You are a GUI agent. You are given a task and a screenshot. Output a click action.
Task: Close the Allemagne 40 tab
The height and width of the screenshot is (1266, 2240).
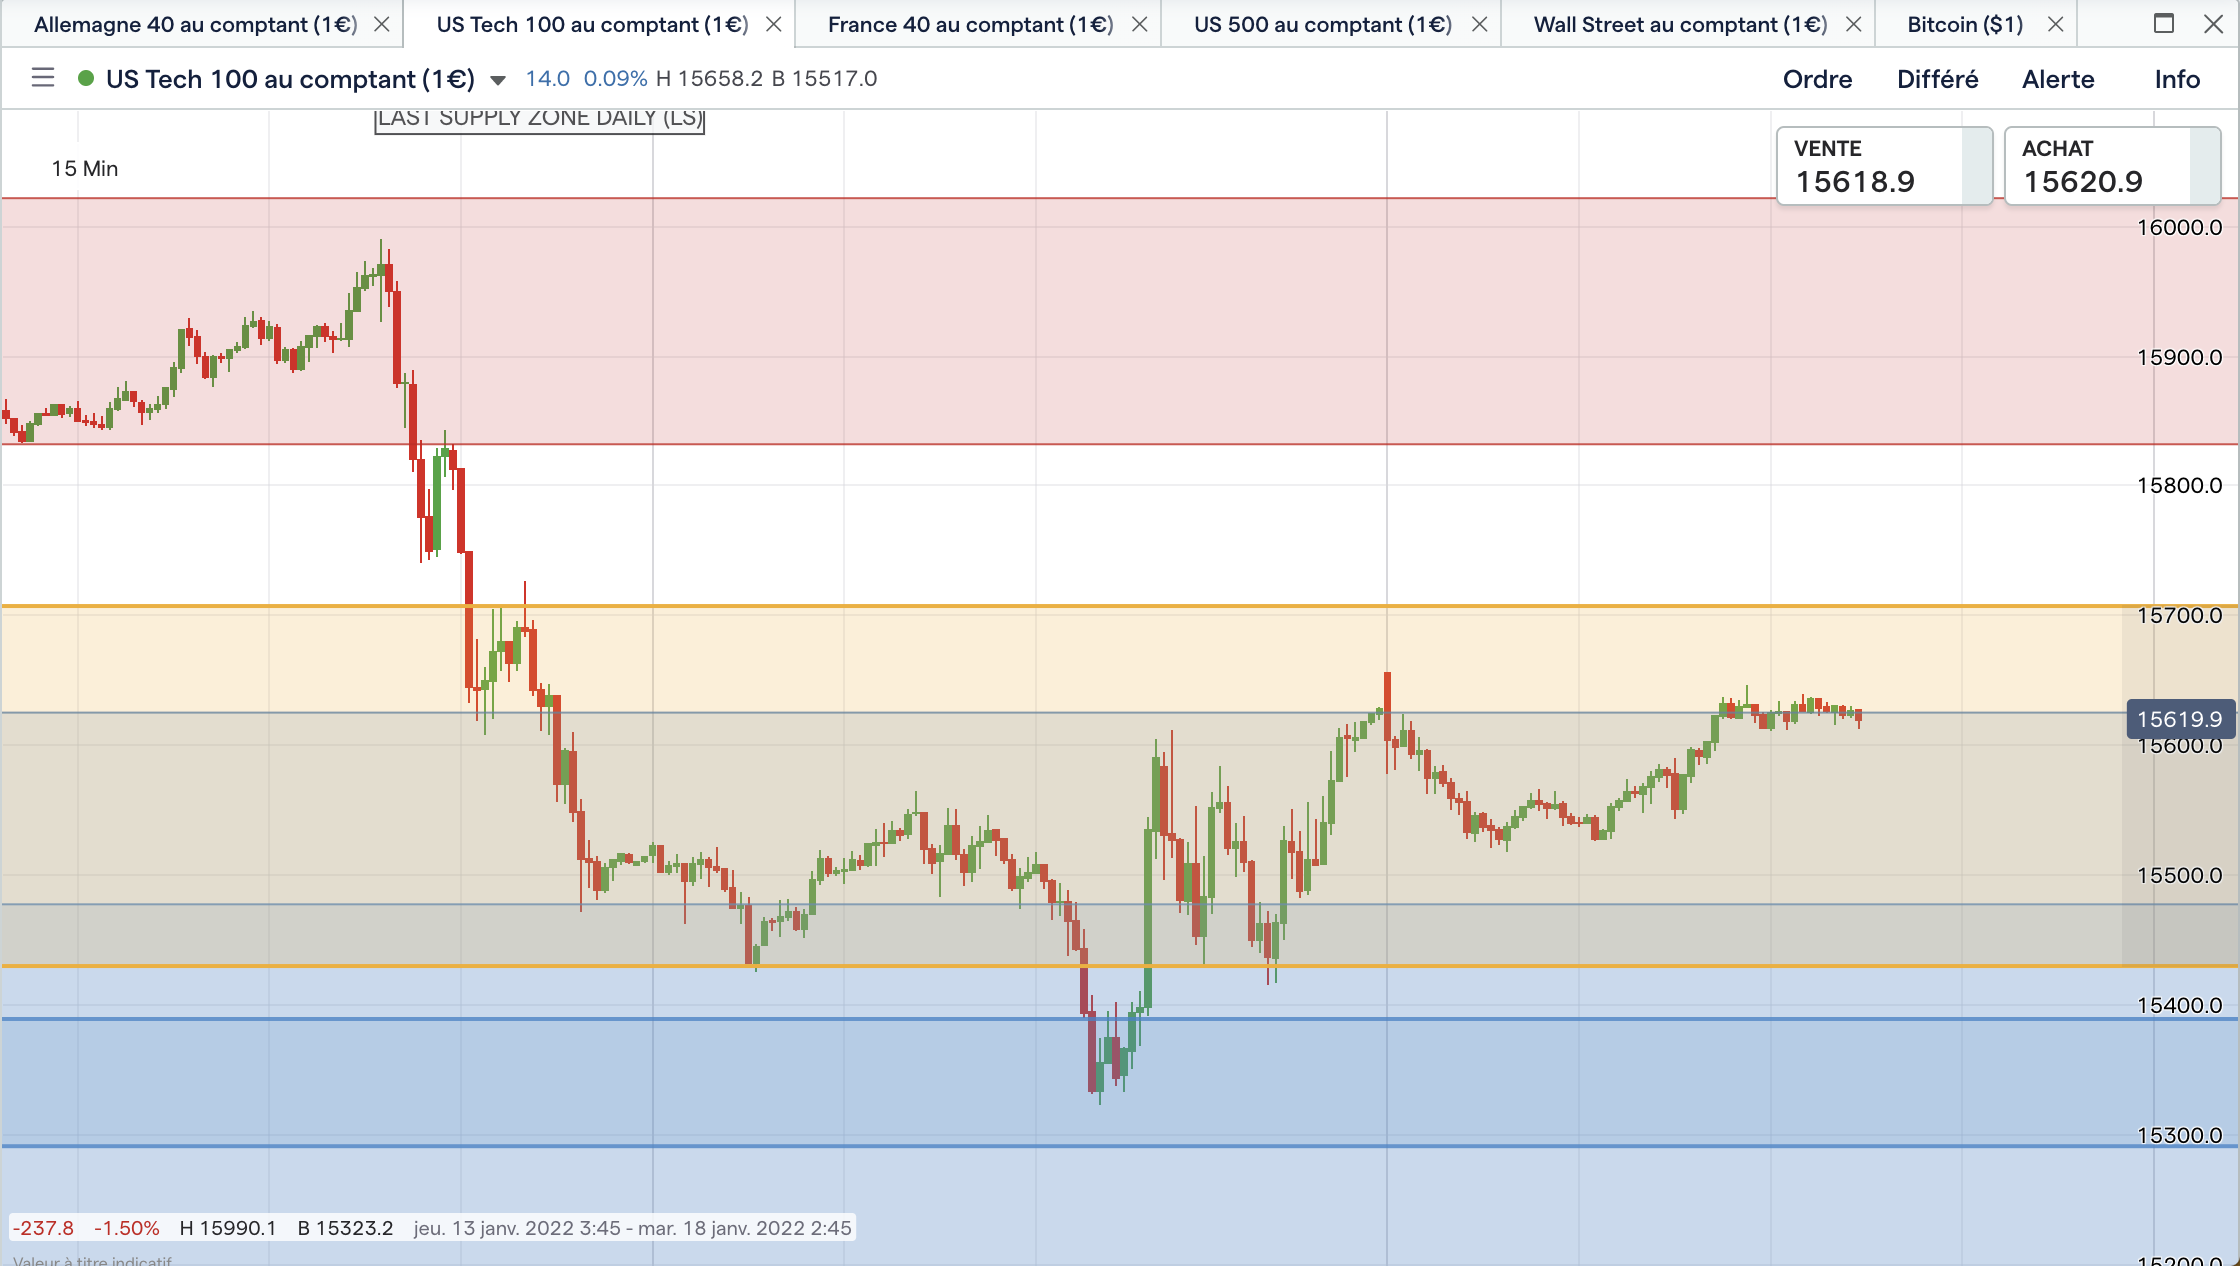click(382, 25)
